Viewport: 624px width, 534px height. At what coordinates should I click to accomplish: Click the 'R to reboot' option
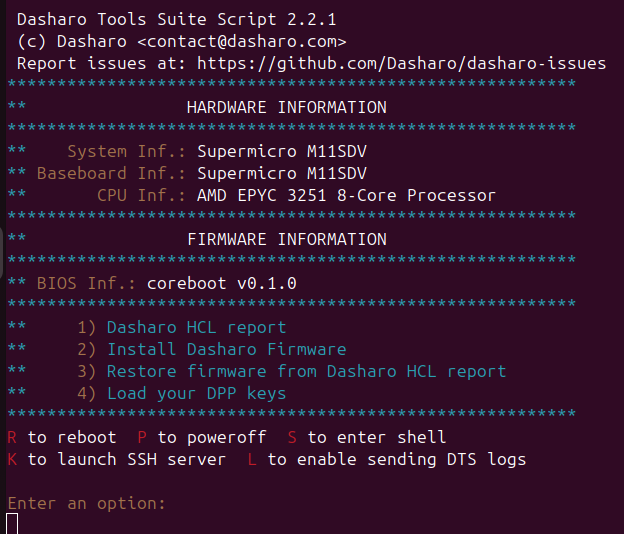tap(62, 438)
